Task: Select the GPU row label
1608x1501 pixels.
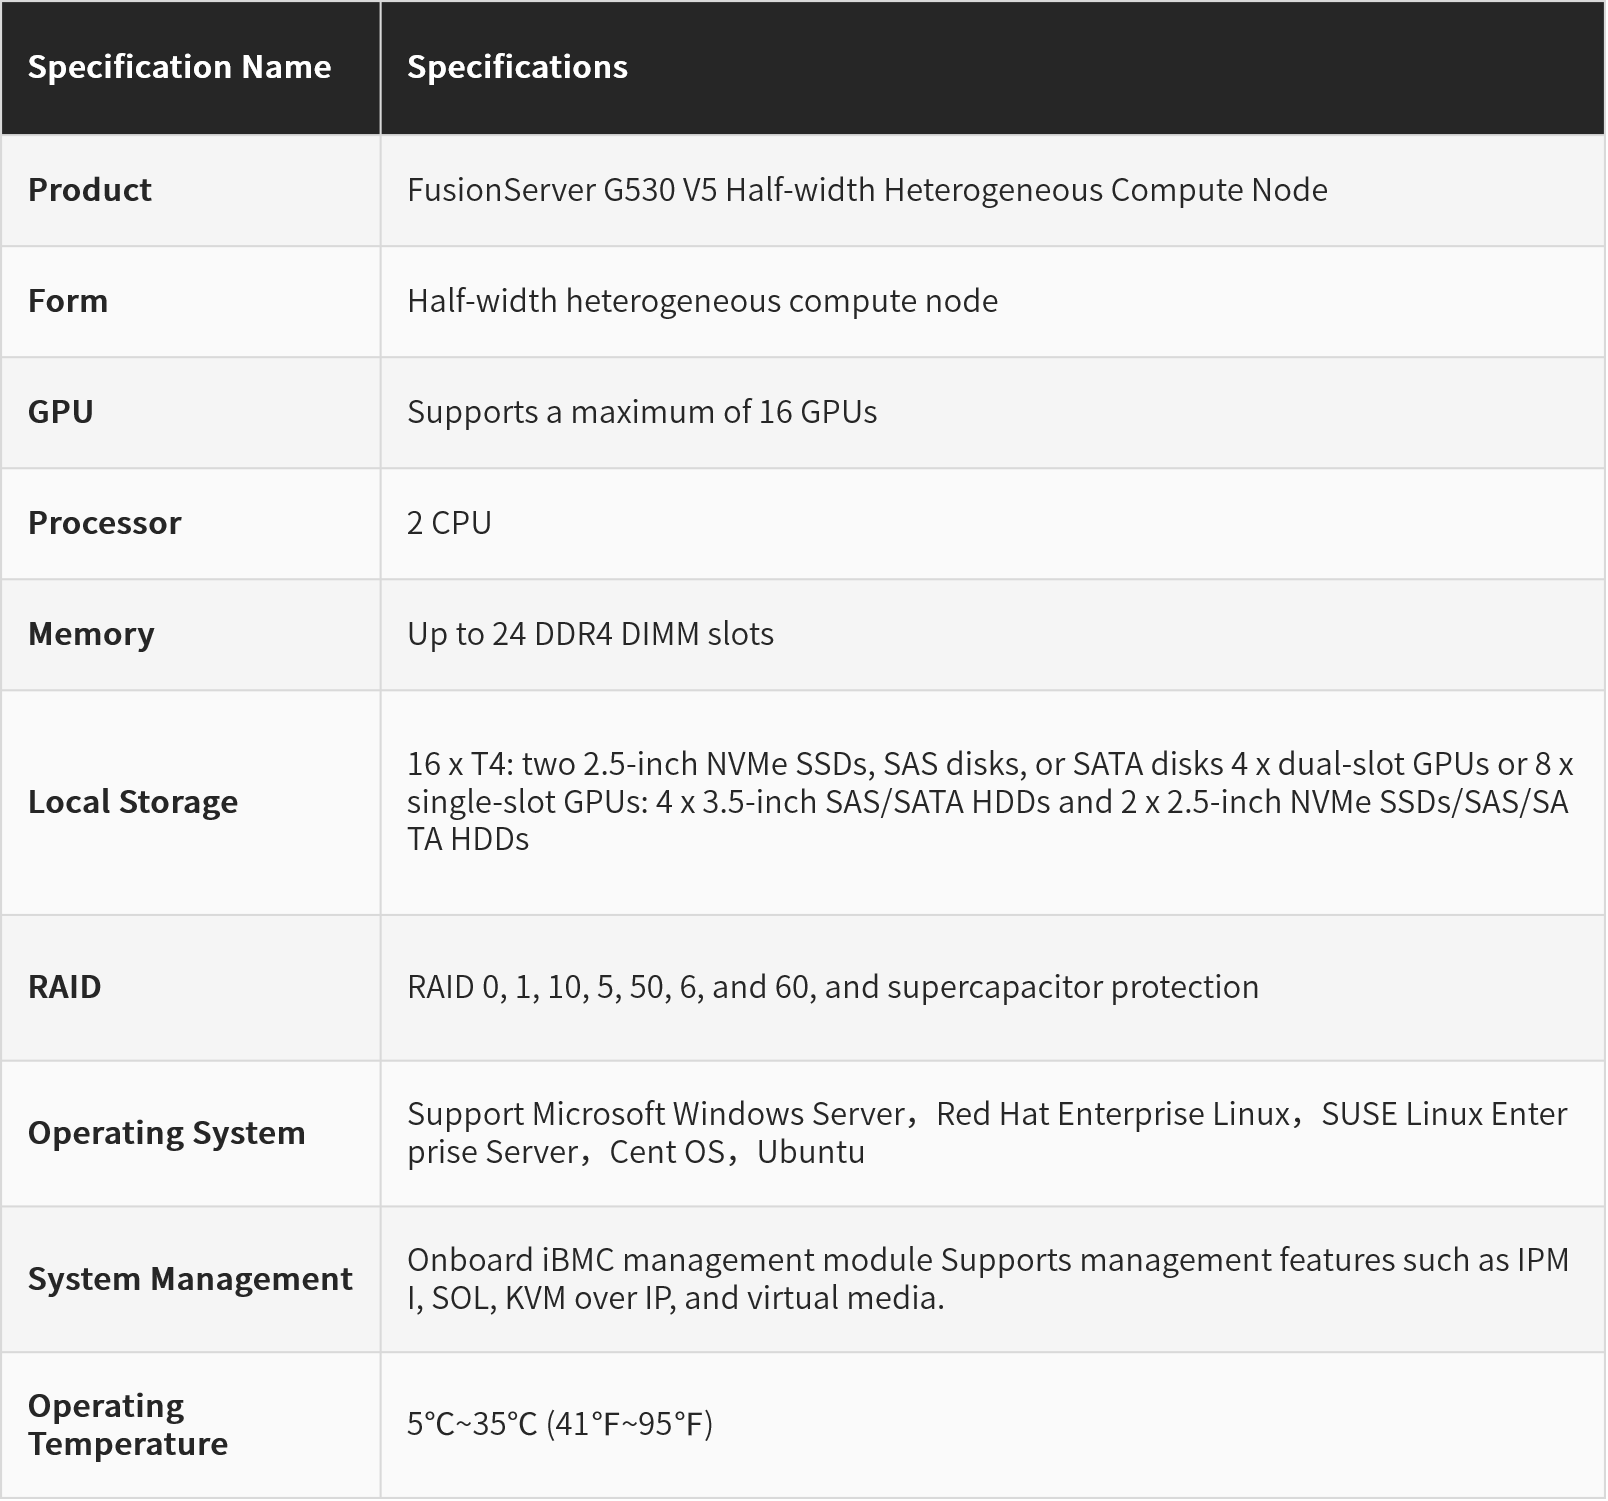Action: click(61, 412)
